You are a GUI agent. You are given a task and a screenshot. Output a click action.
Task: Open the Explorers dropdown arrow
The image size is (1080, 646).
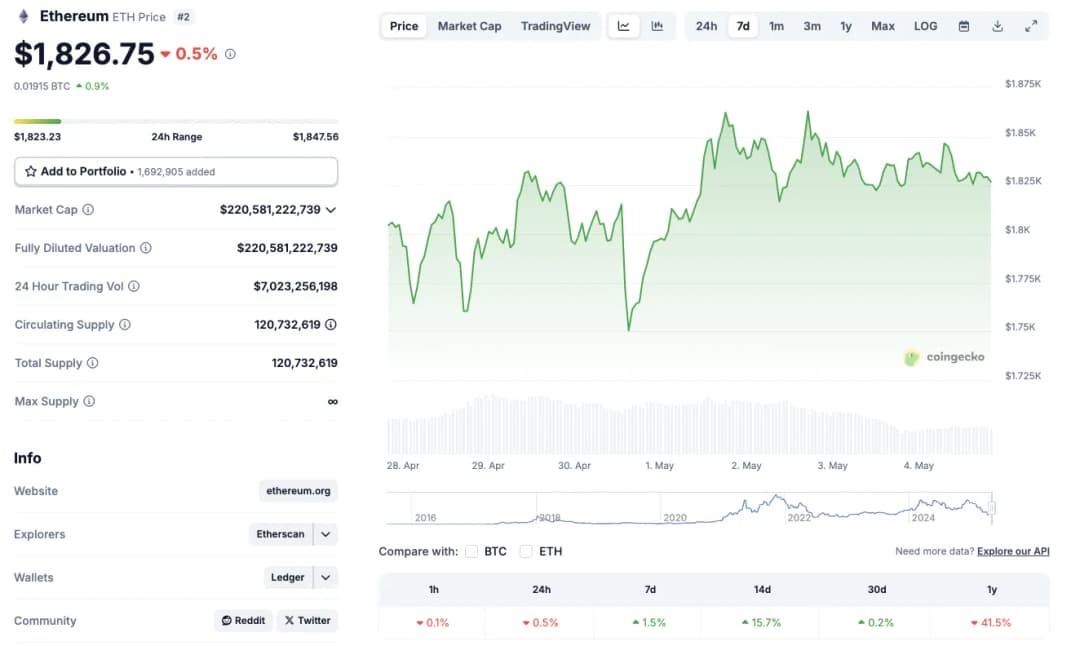[x=325, y=534]
